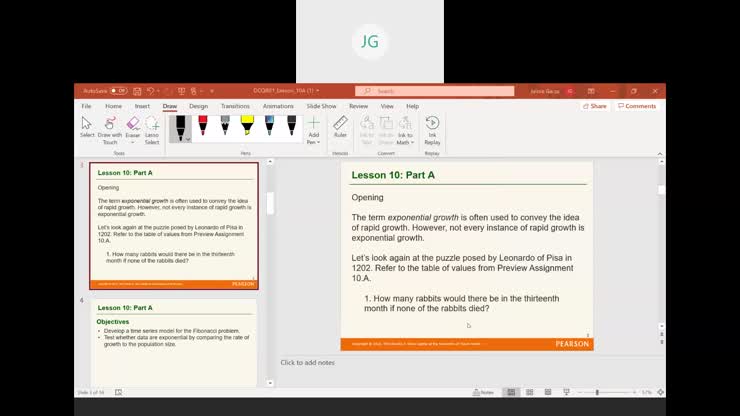This screenshot has height=416, width=740.
Task: Pick the red pen
Action: pos(203,125)
